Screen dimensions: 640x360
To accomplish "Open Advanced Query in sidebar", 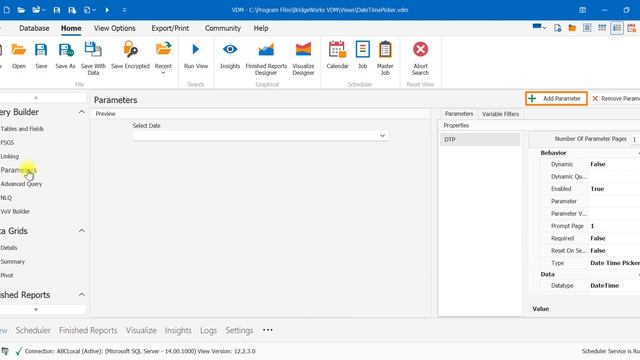I will point(21,184).
